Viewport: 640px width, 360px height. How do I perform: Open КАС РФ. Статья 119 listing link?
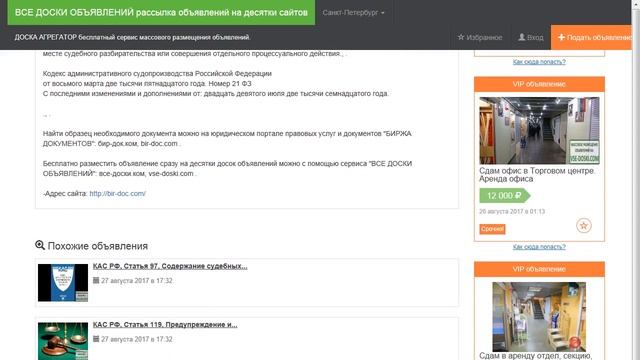[165, 324]
